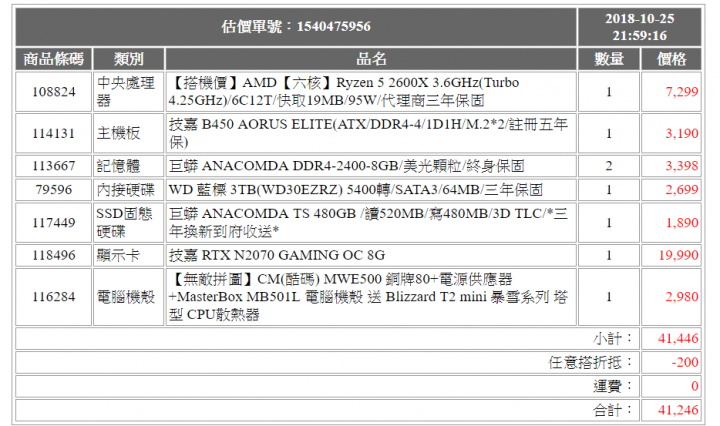720x426 pixels.
Task: Click the 任意搭折抵 label
Action: pyautogui.click(x=591, y=363)
